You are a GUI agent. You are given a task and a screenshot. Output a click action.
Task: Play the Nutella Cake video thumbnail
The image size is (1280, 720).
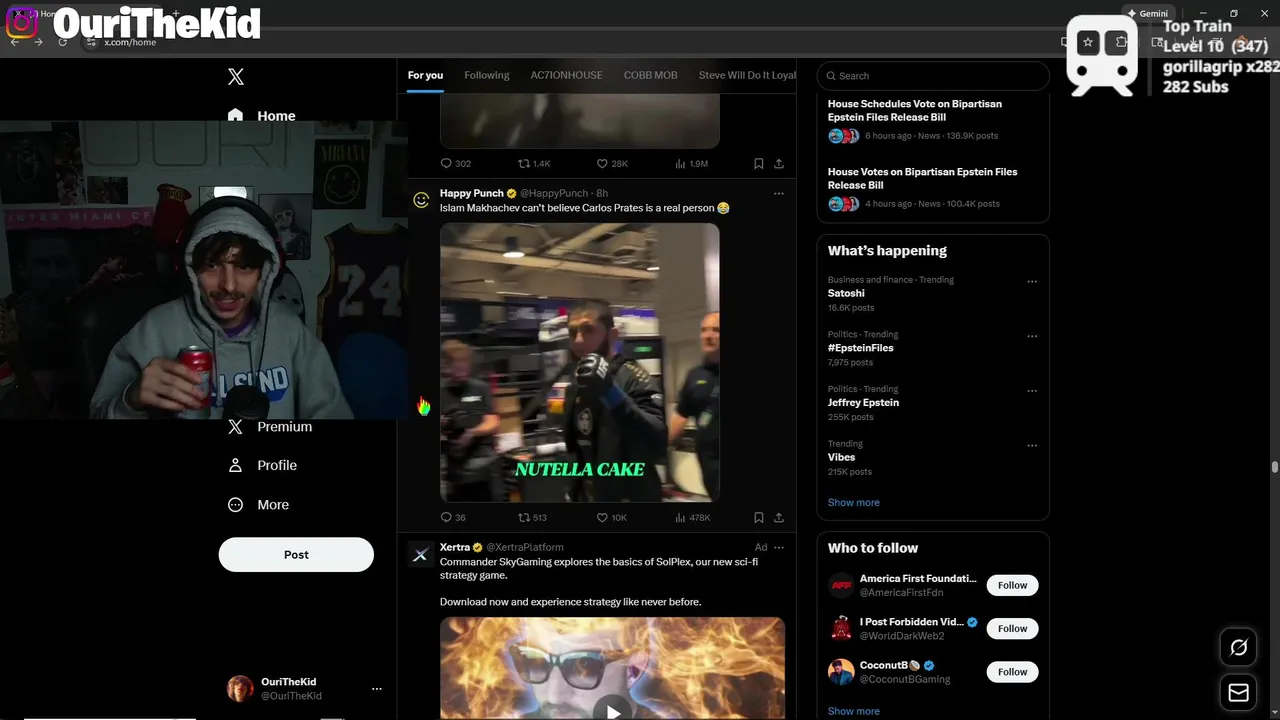point(580,362)
